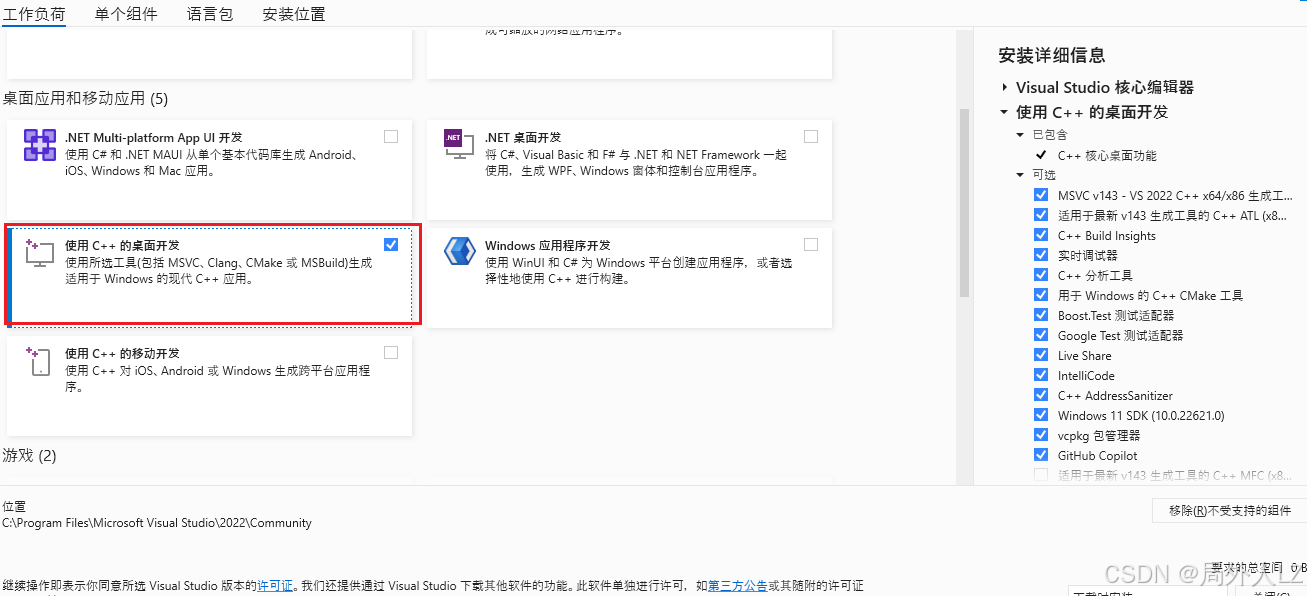
Task: Uncheck the C++ ATL v143 component checkbox
Action: tap(1042, 215)
